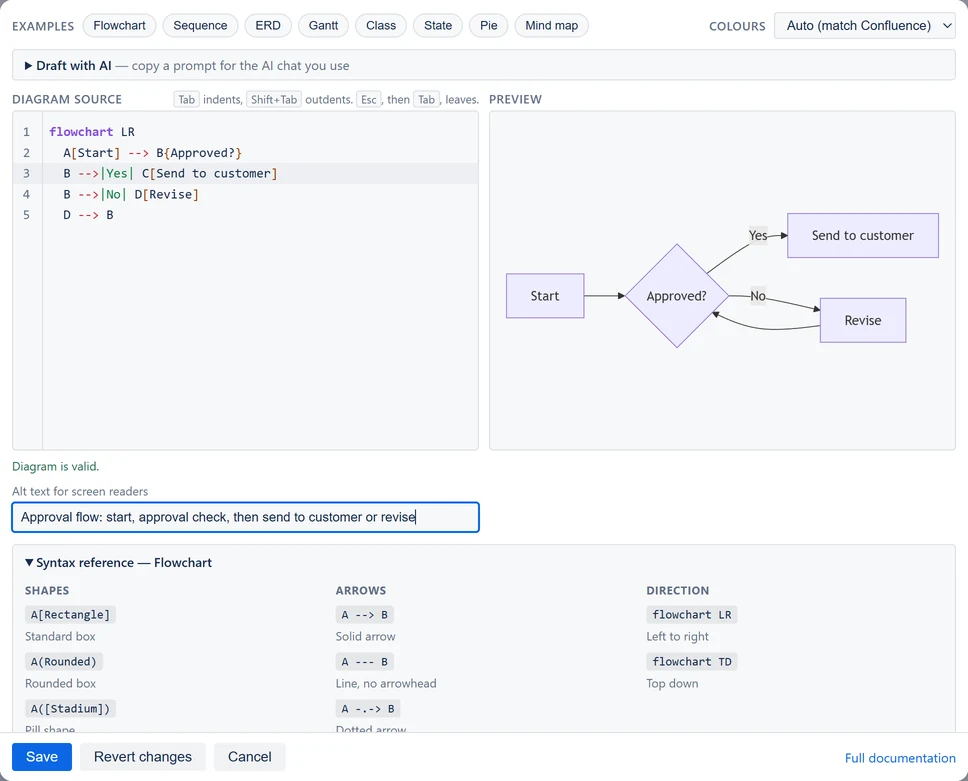Load the Mind map example
Viewport: 968px width, 781px height.
[551, 26]
